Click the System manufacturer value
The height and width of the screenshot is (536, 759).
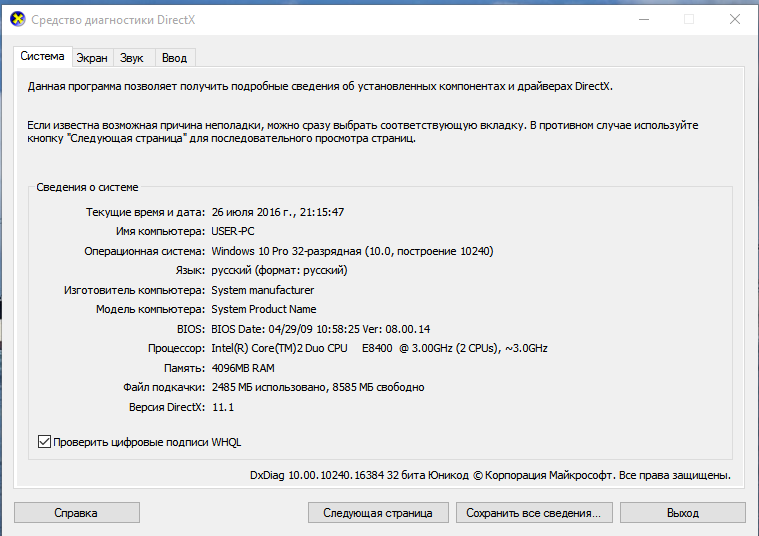(263, 290)
